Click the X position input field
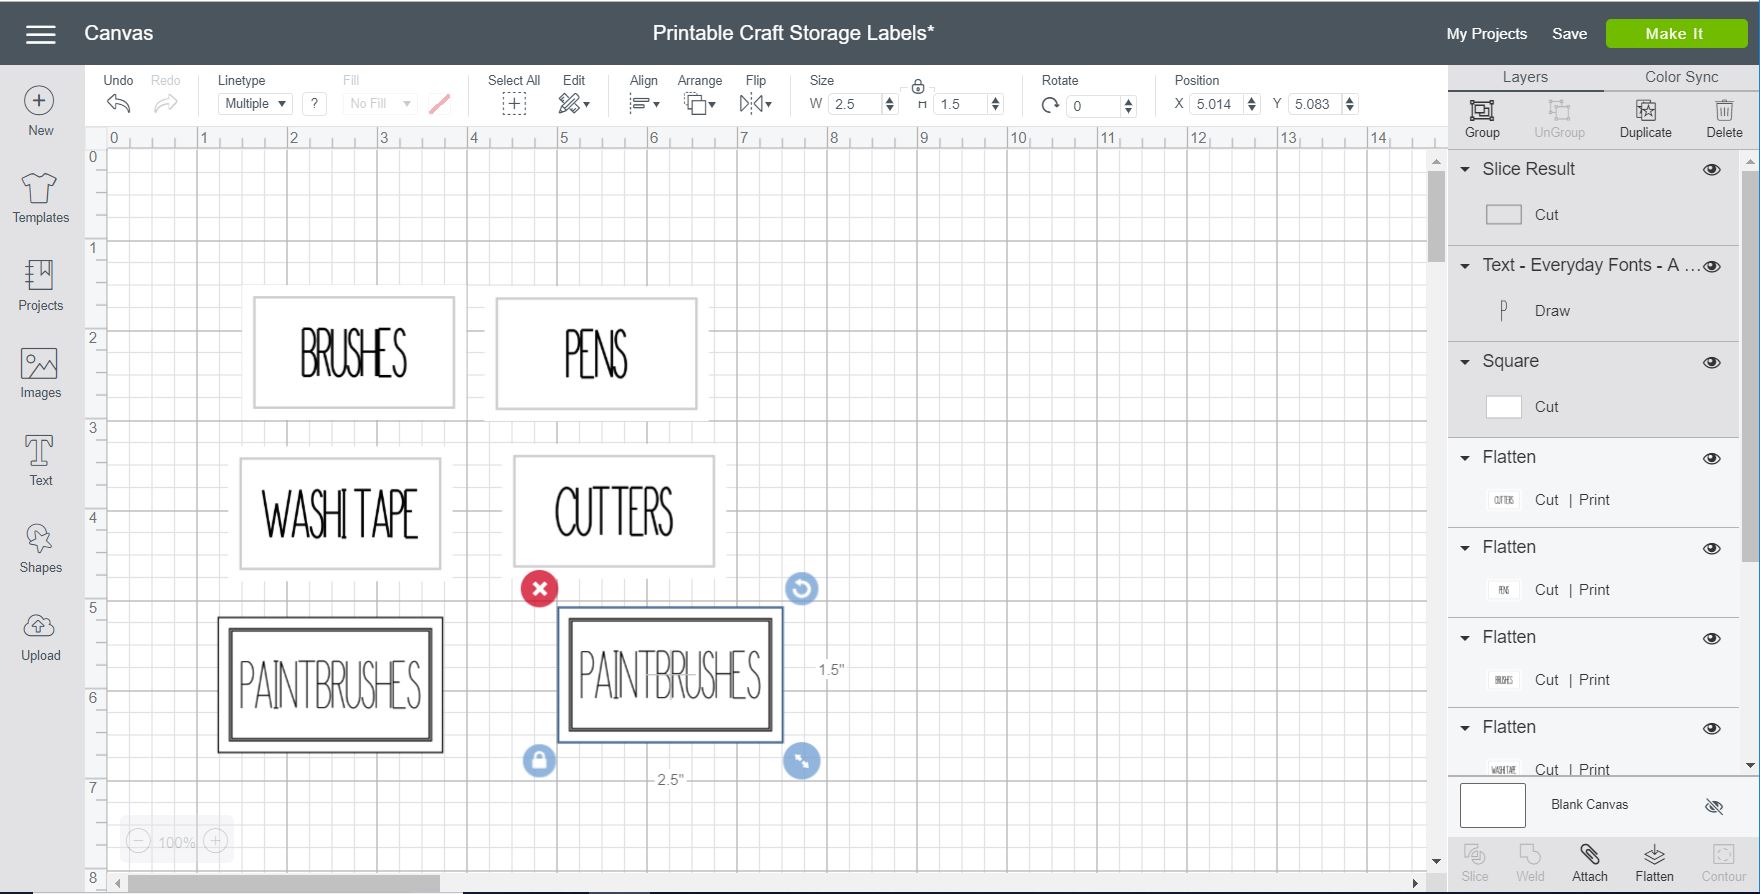Image resolution: width=1760 pixels, height=894 pixels. coord(1215,104)
